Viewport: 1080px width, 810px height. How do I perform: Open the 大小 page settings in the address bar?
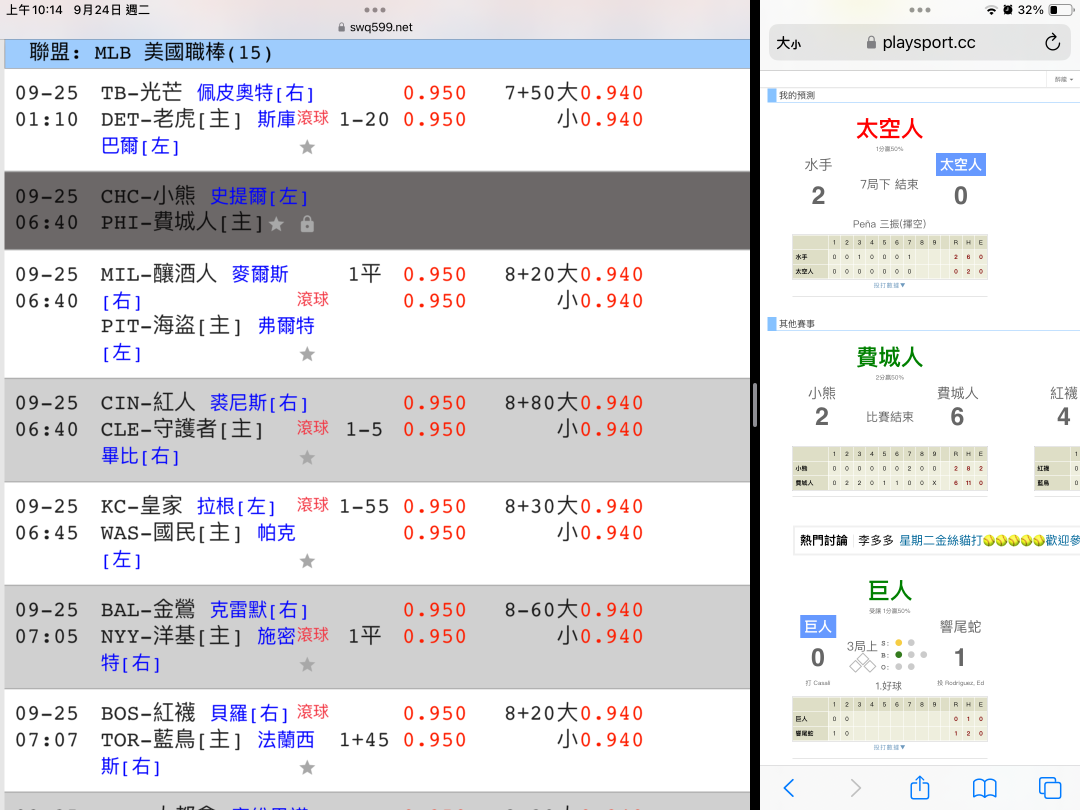pos(789,43)
